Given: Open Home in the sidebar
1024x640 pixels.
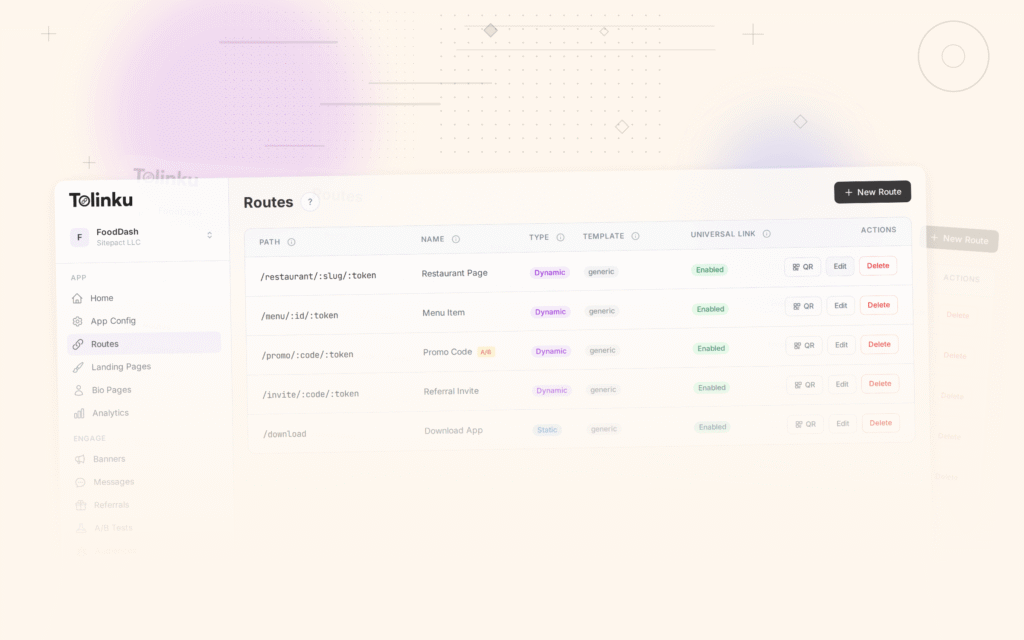Looking at the screenshot, I should point(101,298).
